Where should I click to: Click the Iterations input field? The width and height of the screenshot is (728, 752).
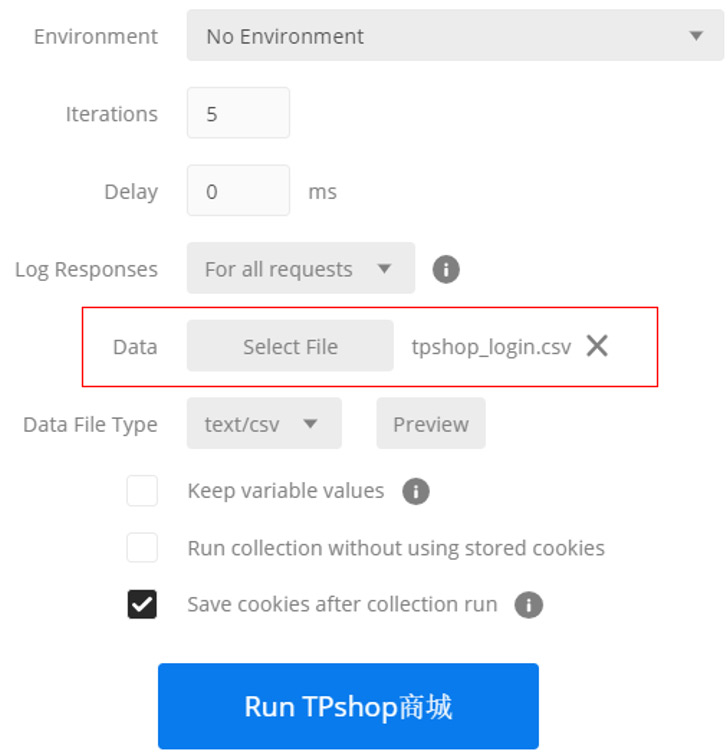click(x=238, y=113)
